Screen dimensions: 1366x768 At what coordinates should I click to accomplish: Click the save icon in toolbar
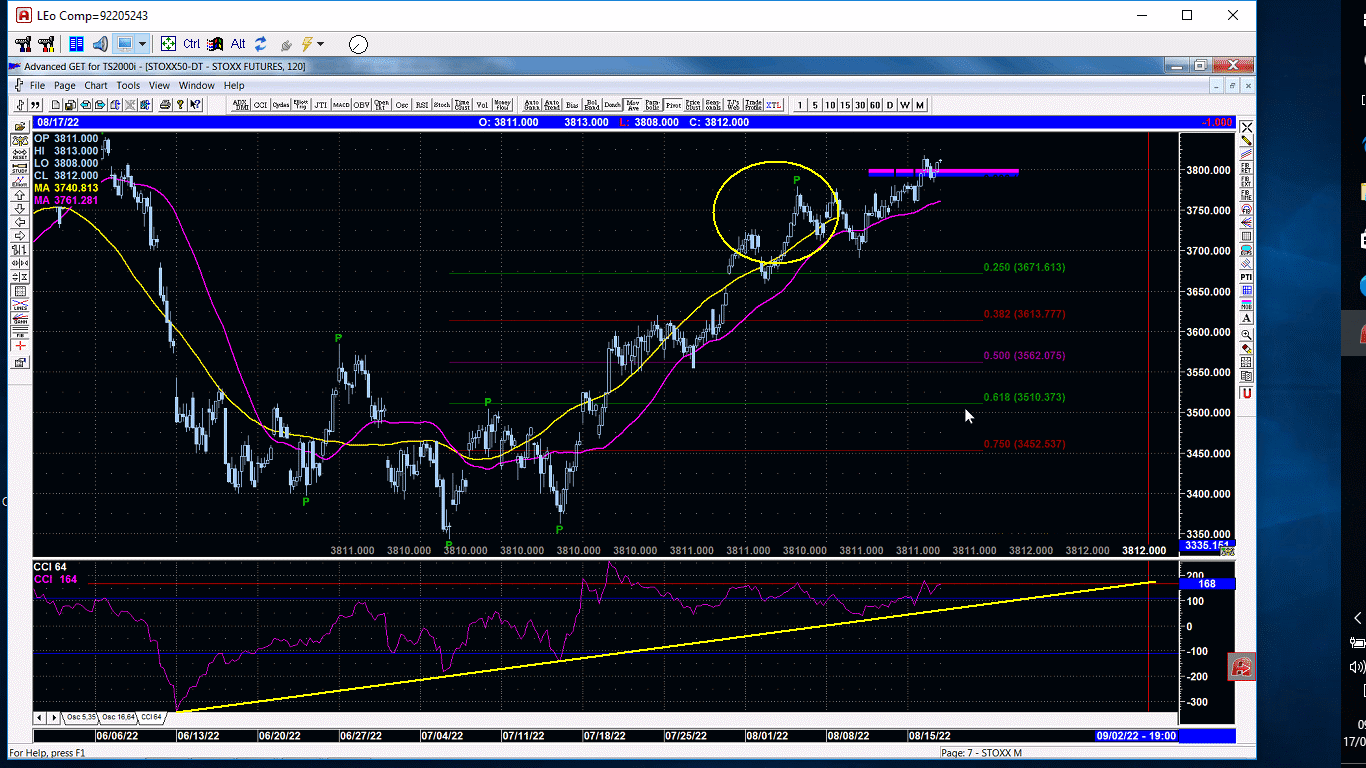point(70,104)
